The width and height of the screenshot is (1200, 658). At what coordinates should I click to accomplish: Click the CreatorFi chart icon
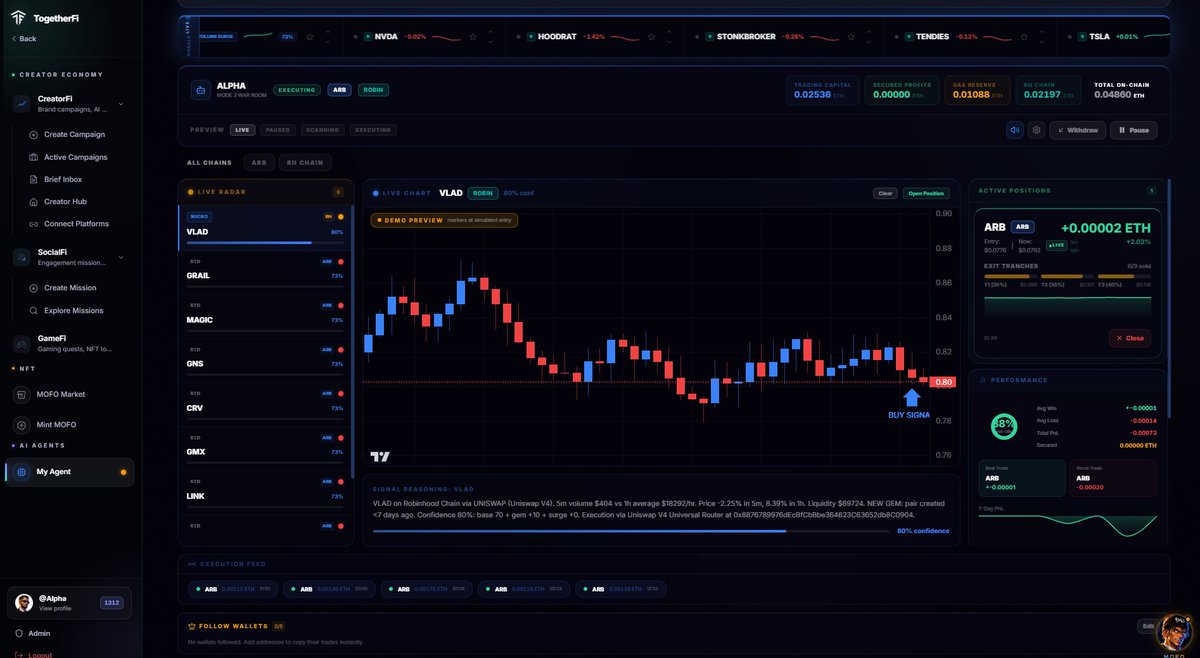click(21, 104)
